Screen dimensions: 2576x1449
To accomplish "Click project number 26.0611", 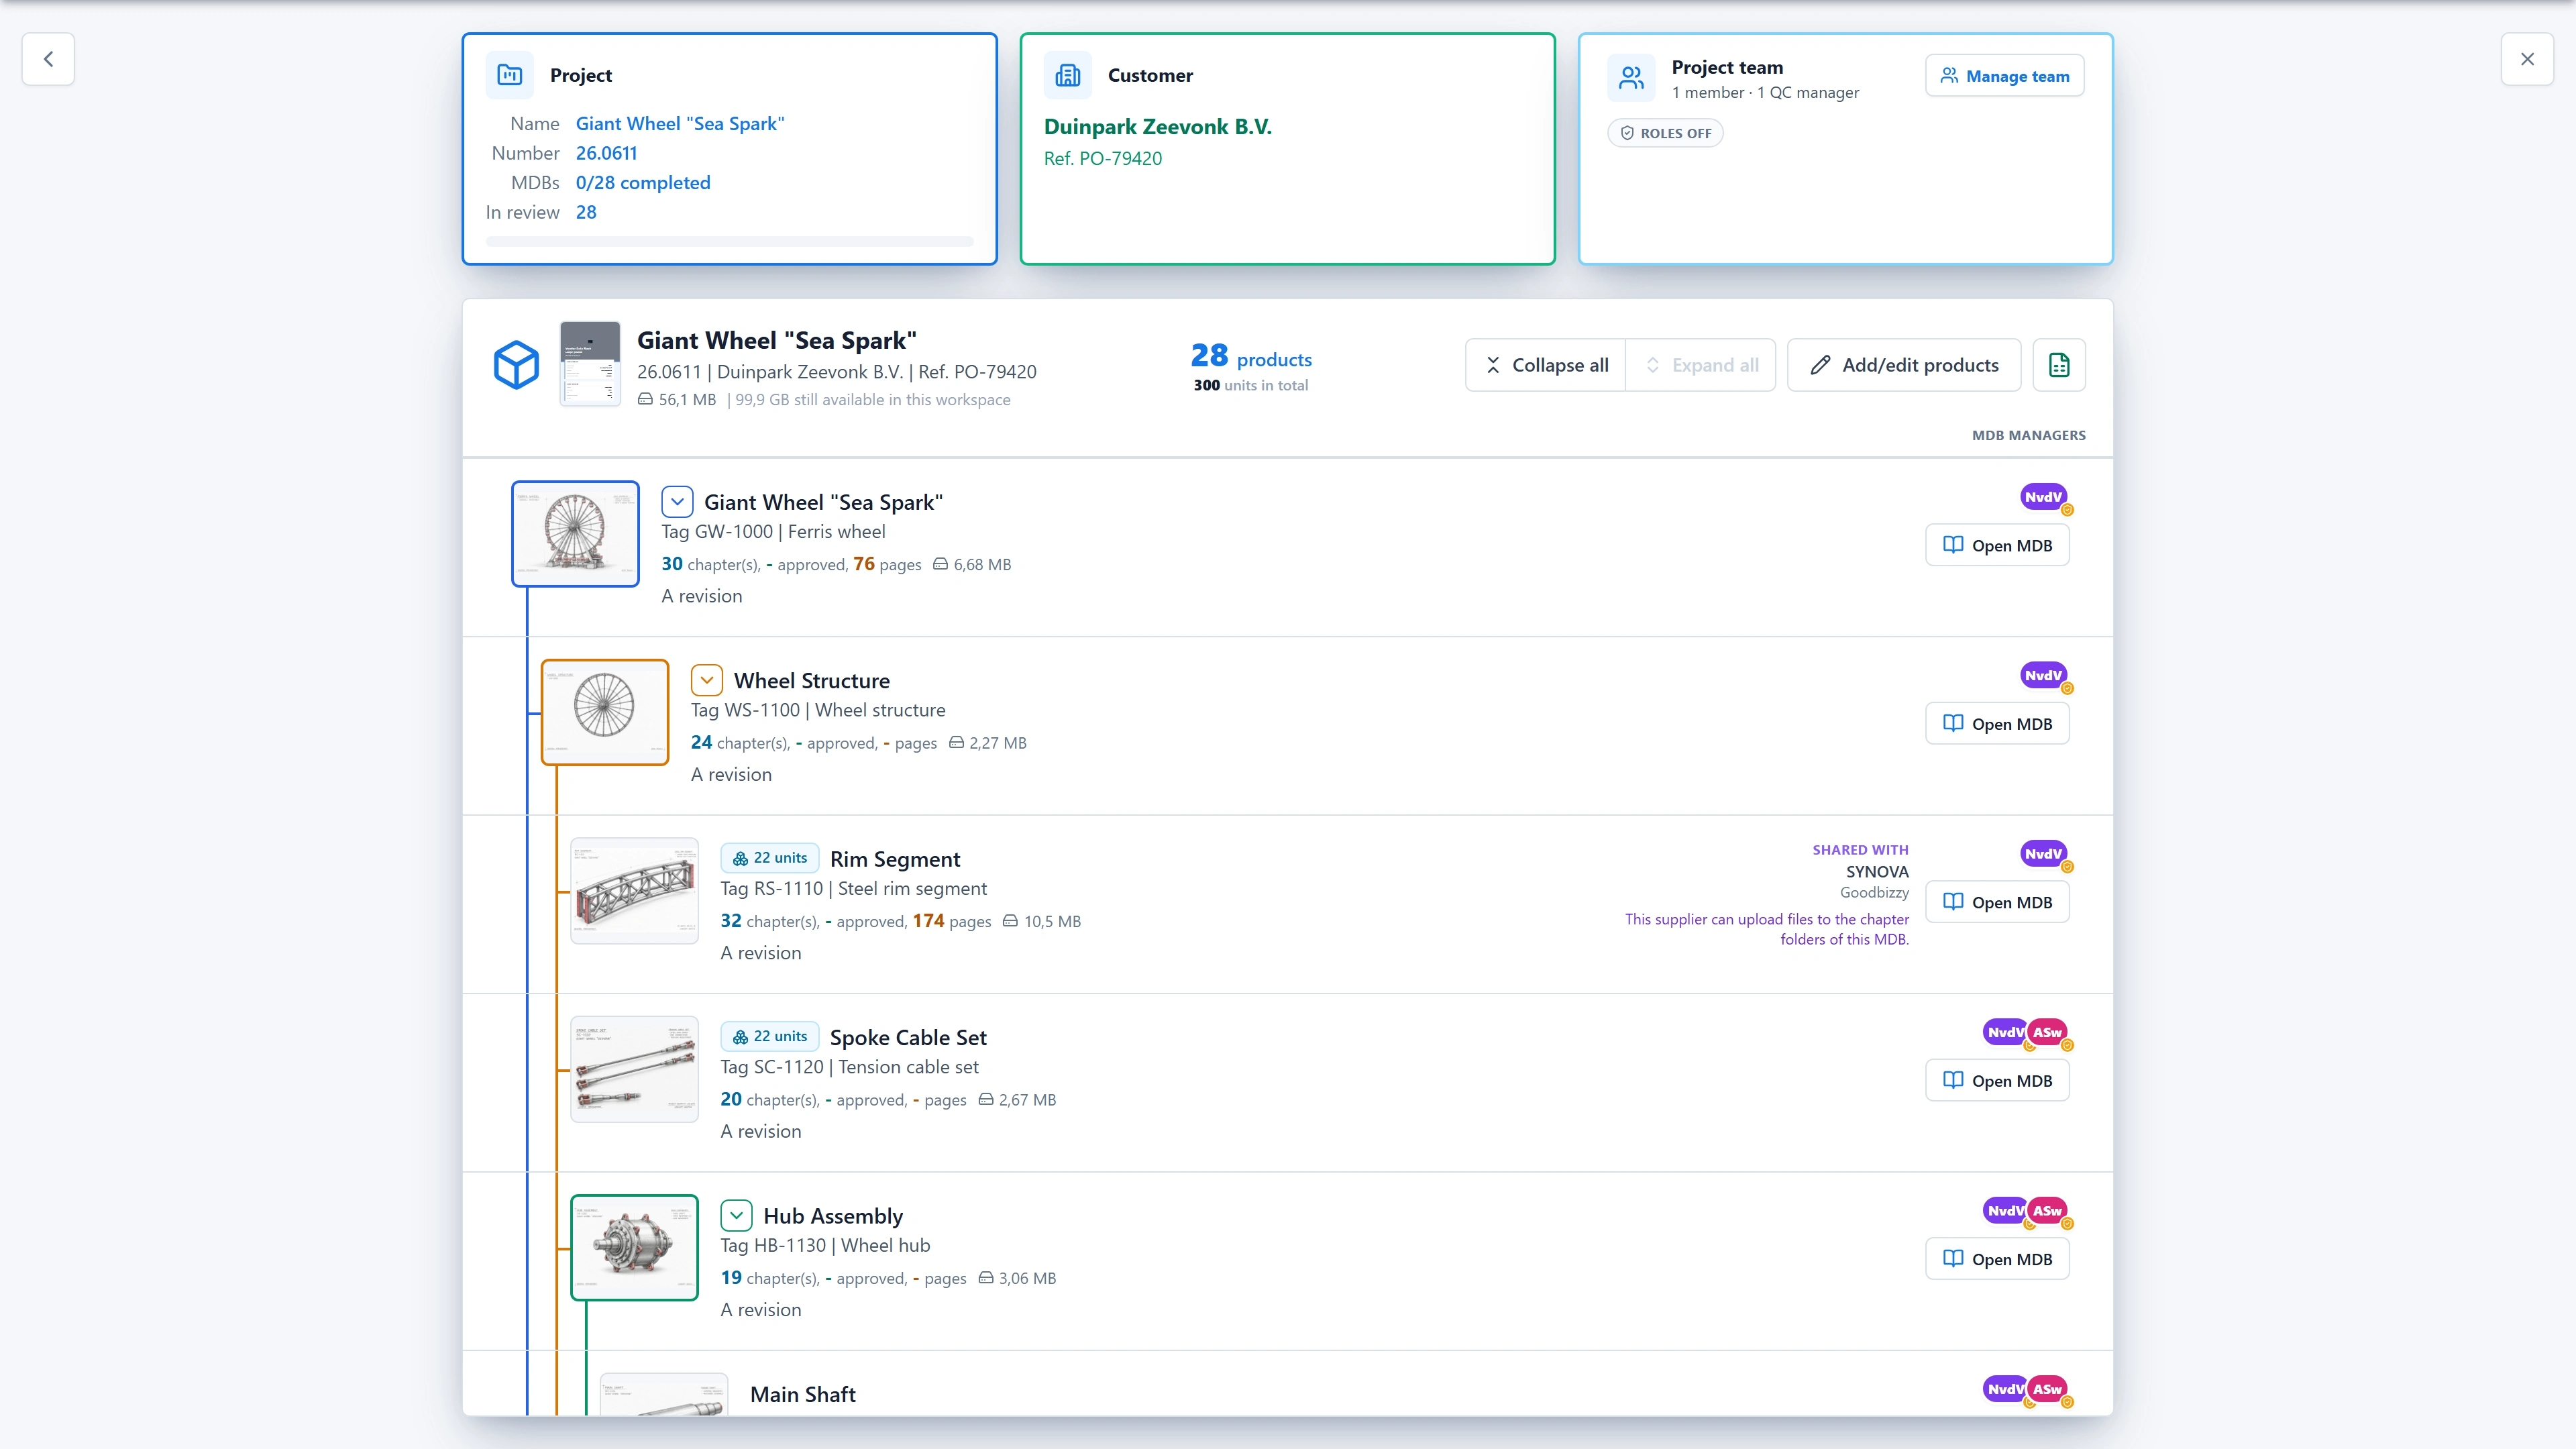I will (x=606, y=153).
